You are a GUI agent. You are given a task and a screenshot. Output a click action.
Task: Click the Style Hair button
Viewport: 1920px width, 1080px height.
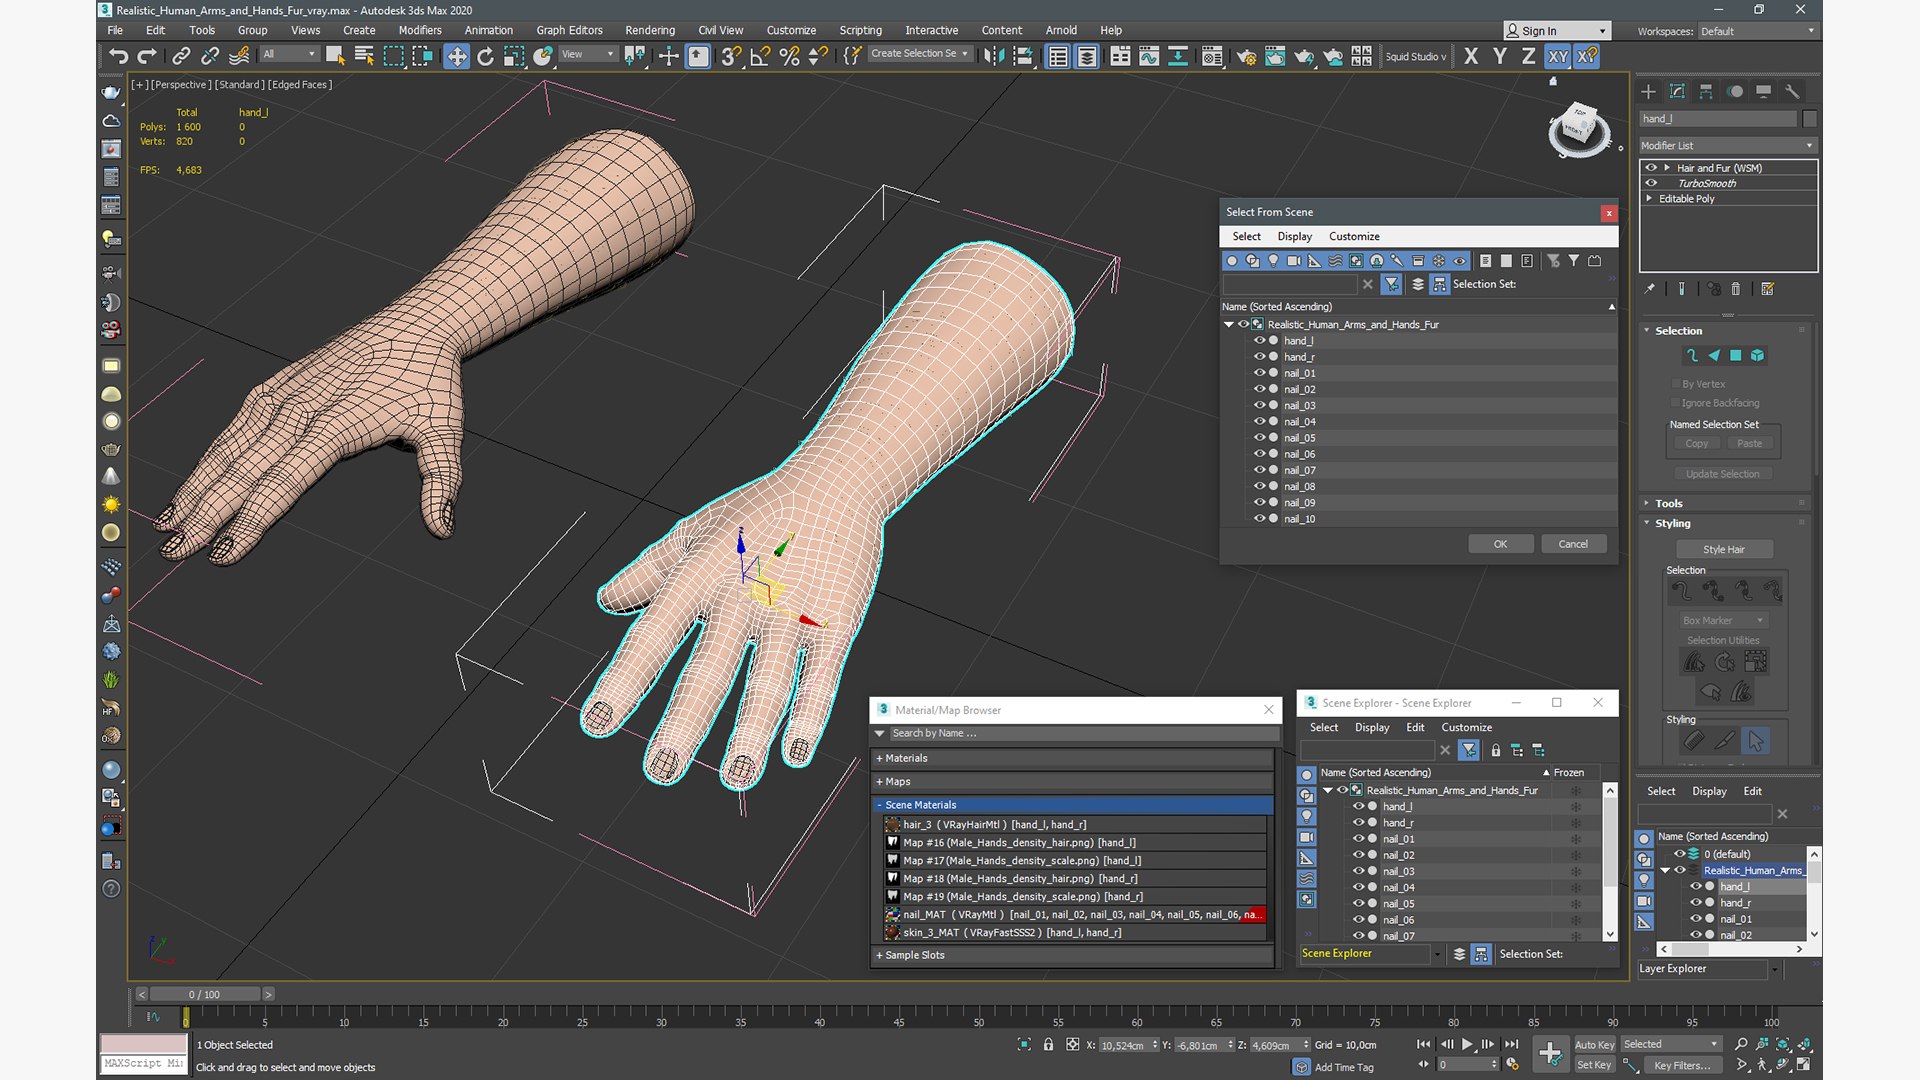pos(1724,549)
